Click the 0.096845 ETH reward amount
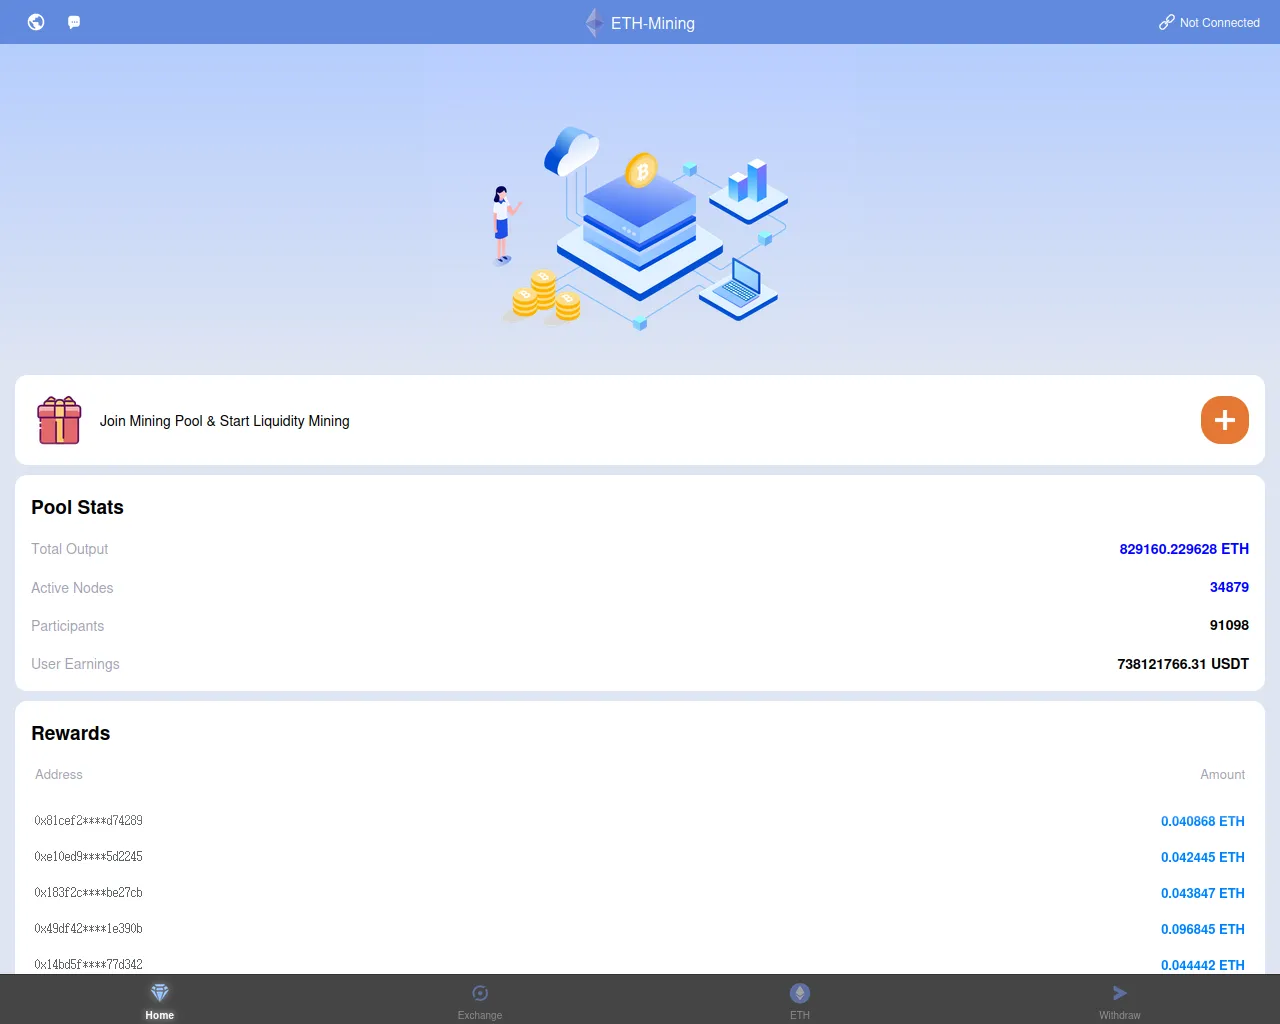The width and height of the screenshot is (1280, 1024). [x=1203, y=929]
